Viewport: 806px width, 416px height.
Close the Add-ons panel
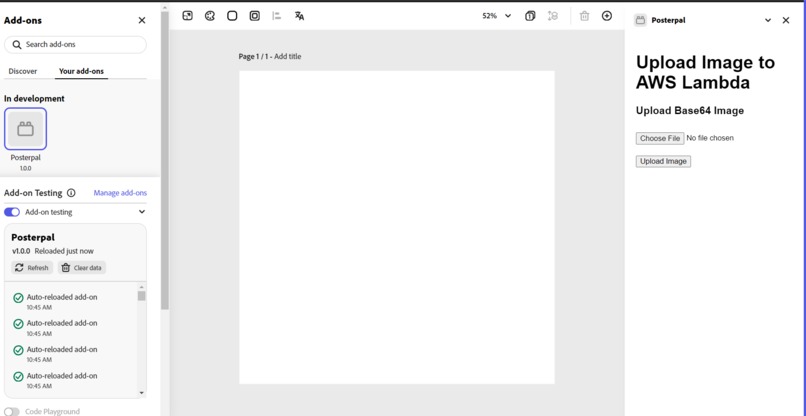142,20
